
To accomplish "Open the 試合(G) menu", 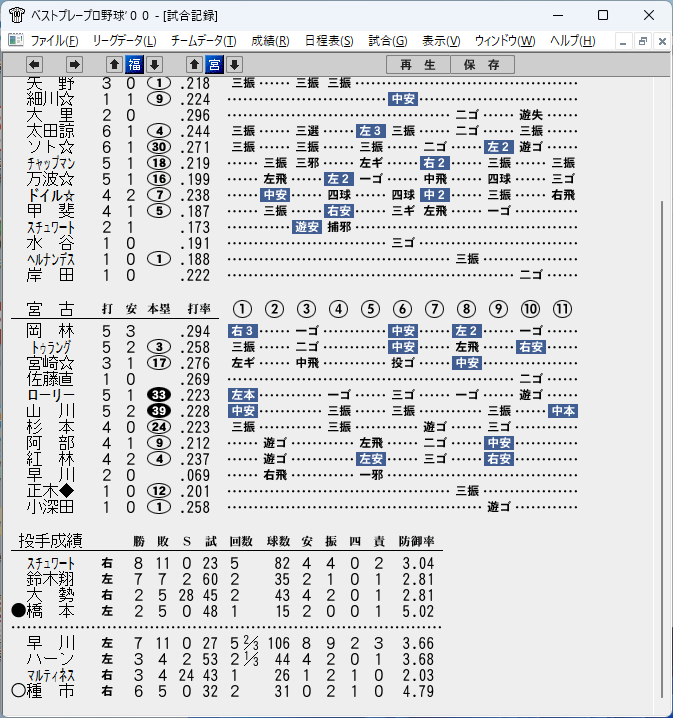I will tap(388, 41).
